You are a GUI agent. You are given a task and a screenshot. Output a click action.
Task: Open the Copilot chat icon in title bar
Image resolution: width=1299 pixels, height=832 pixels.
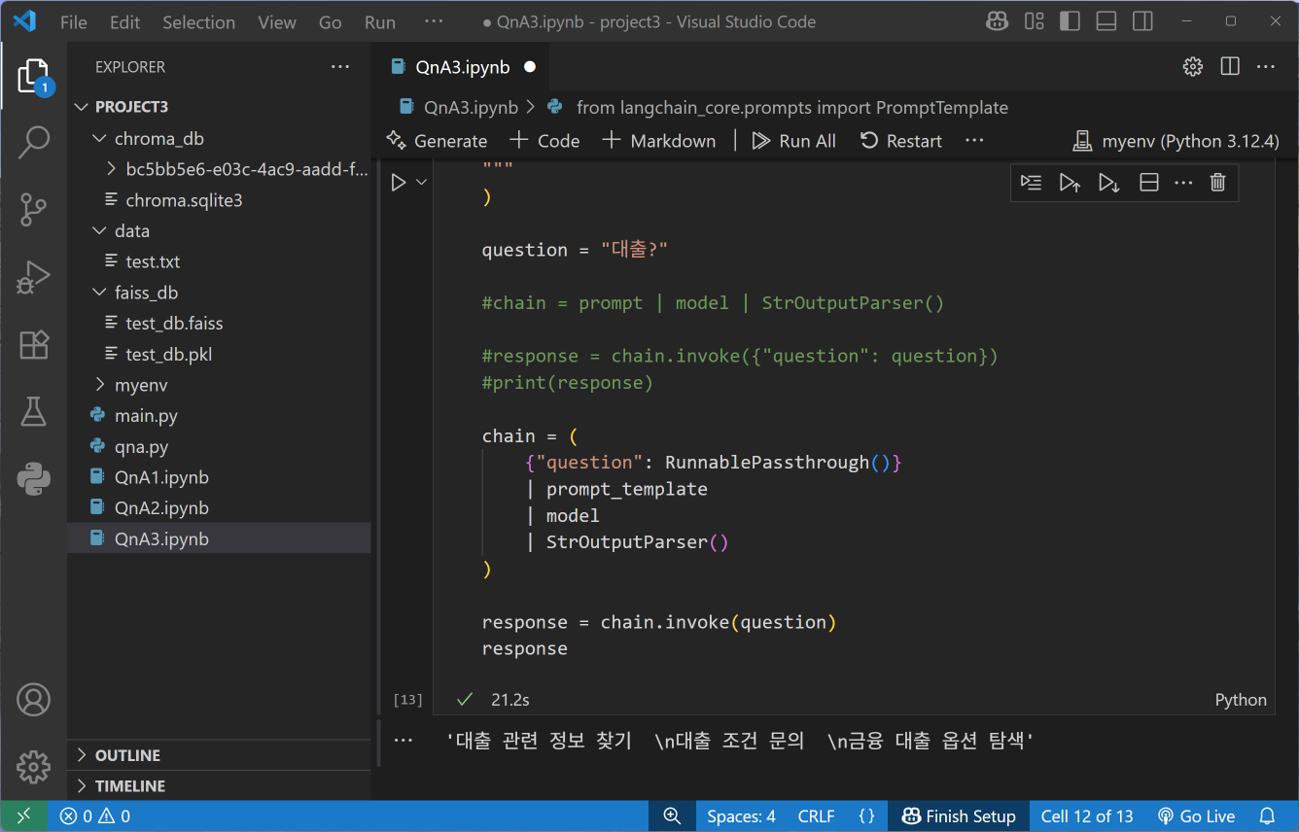tap(996, 21)
